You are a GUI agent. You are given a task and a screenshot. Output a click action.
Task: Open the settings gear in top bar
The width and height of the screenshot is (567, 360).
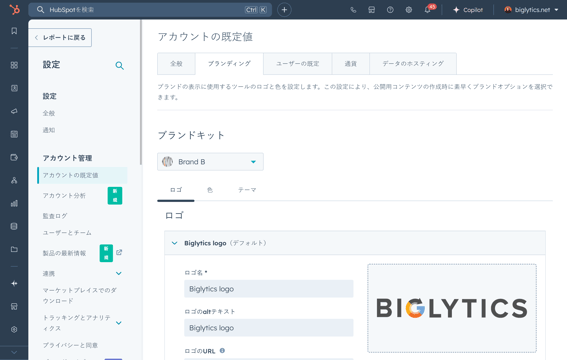pos(409,10)
